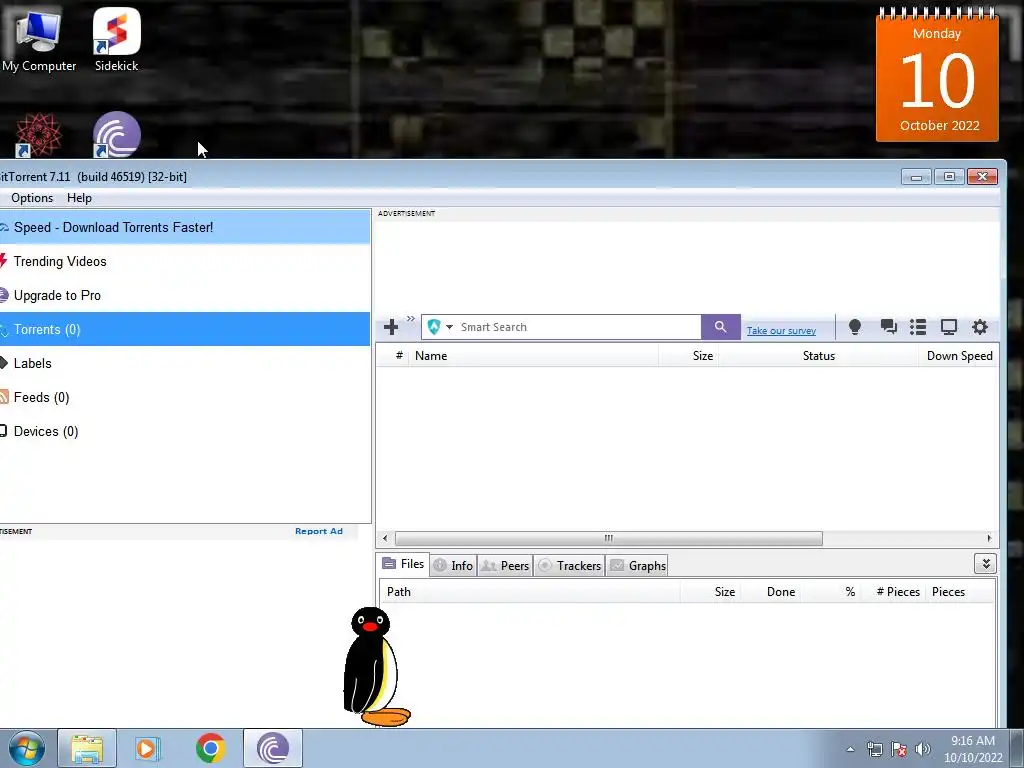This screenshot has width=1024, height=768.
Task: Switch to the Peers tab
Action: coord(505,566)
